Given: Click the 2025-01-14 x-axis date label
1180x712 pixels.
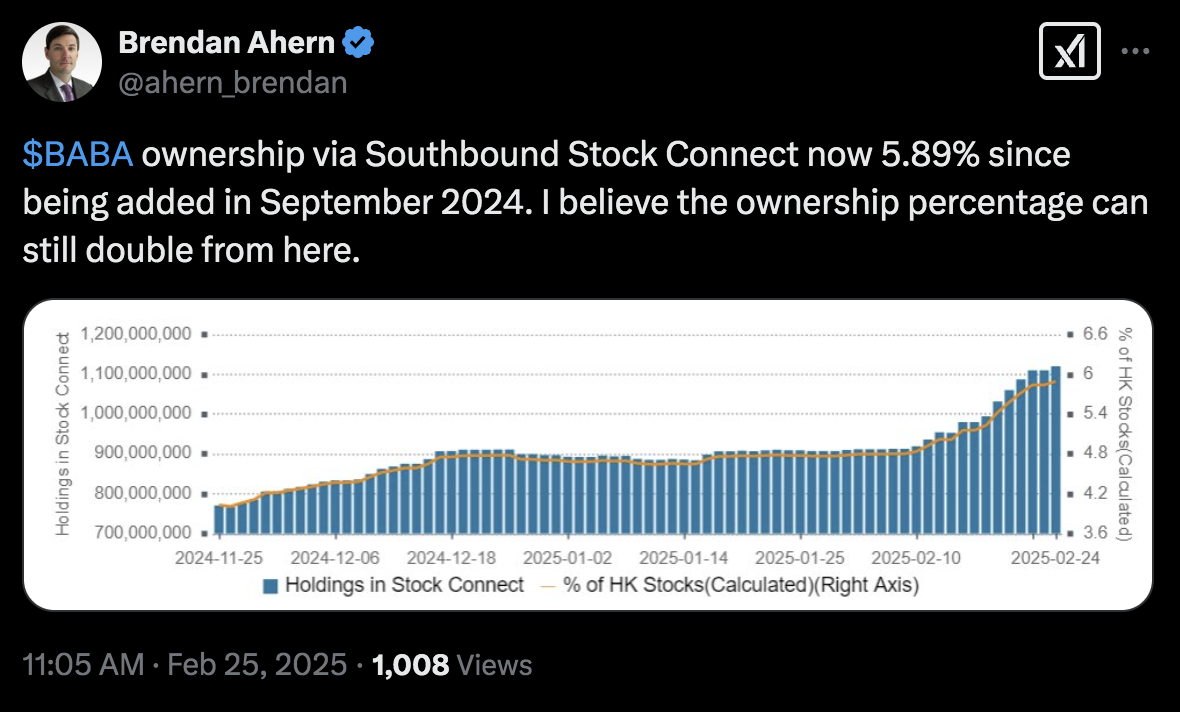Looking at the screenshot, I should [x=683, y=558].
